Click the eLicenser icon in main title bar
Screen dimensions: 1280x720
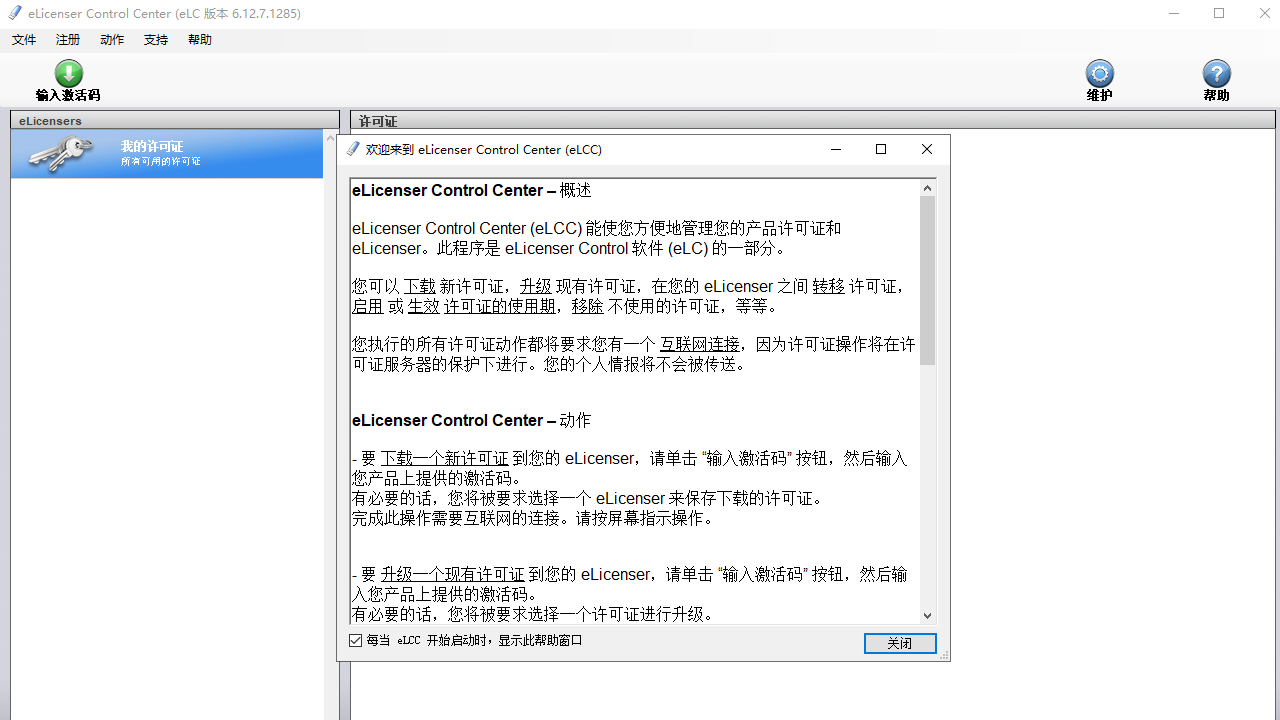pos(14,13)
